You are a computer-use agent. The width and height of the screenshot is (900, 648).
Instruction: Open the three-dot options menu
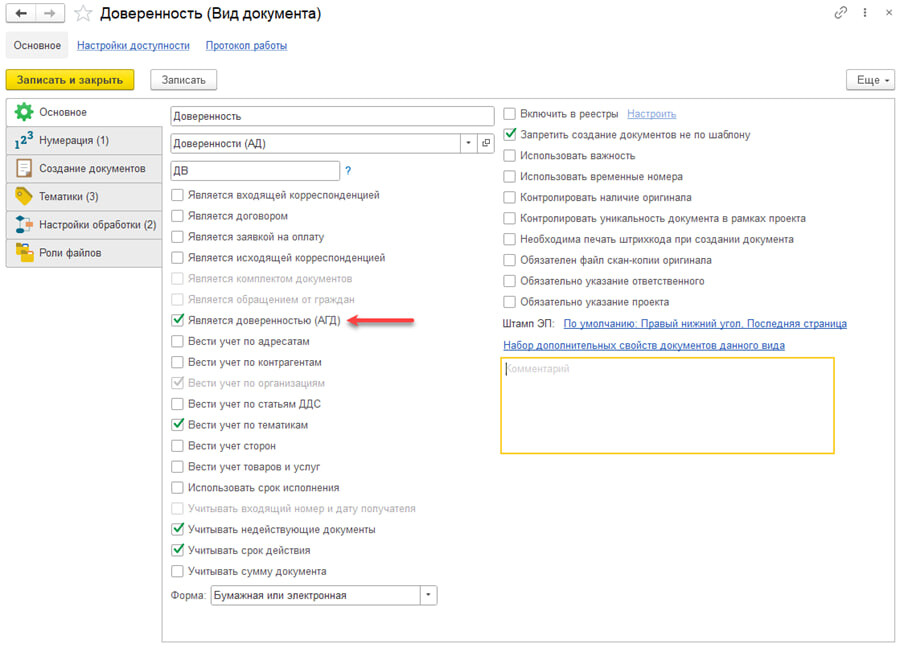(x=864, y=13)
